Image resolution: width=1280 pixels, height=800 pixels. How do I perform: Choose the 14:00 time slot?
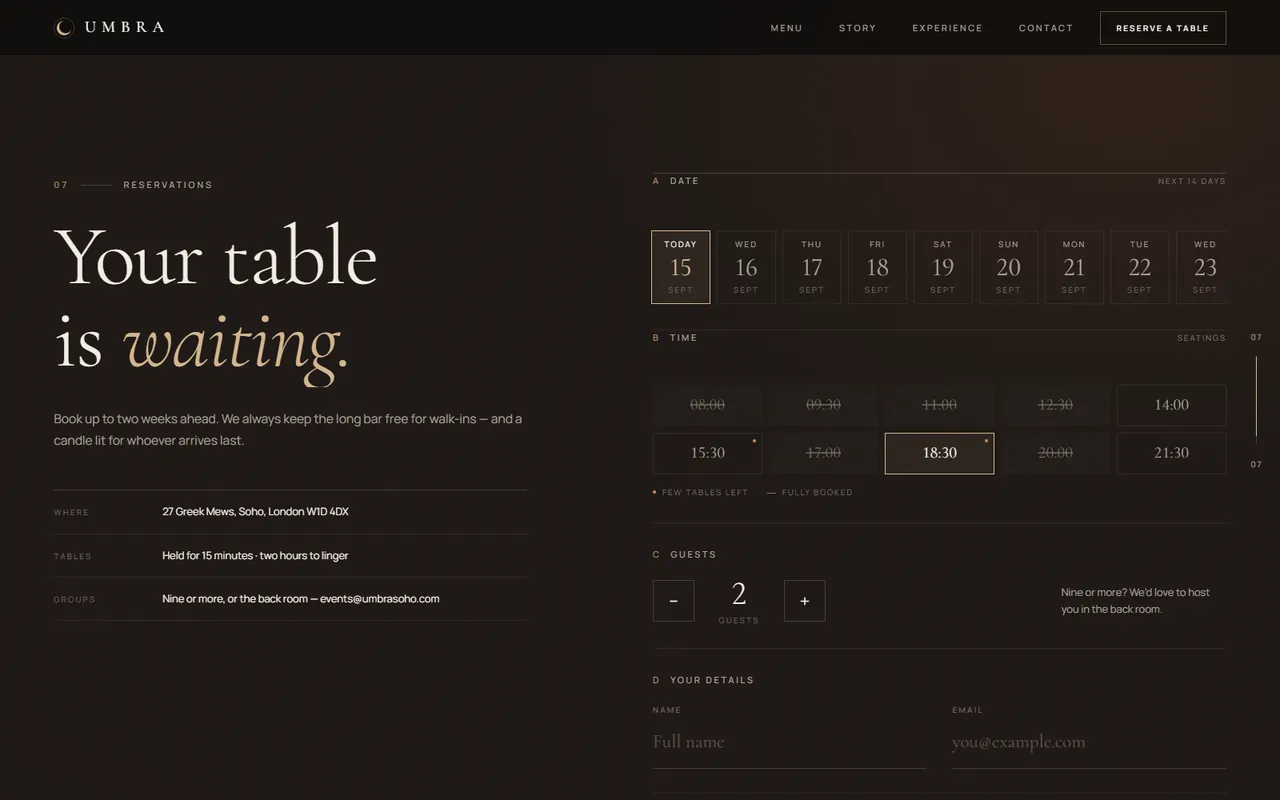point(1171,405)
